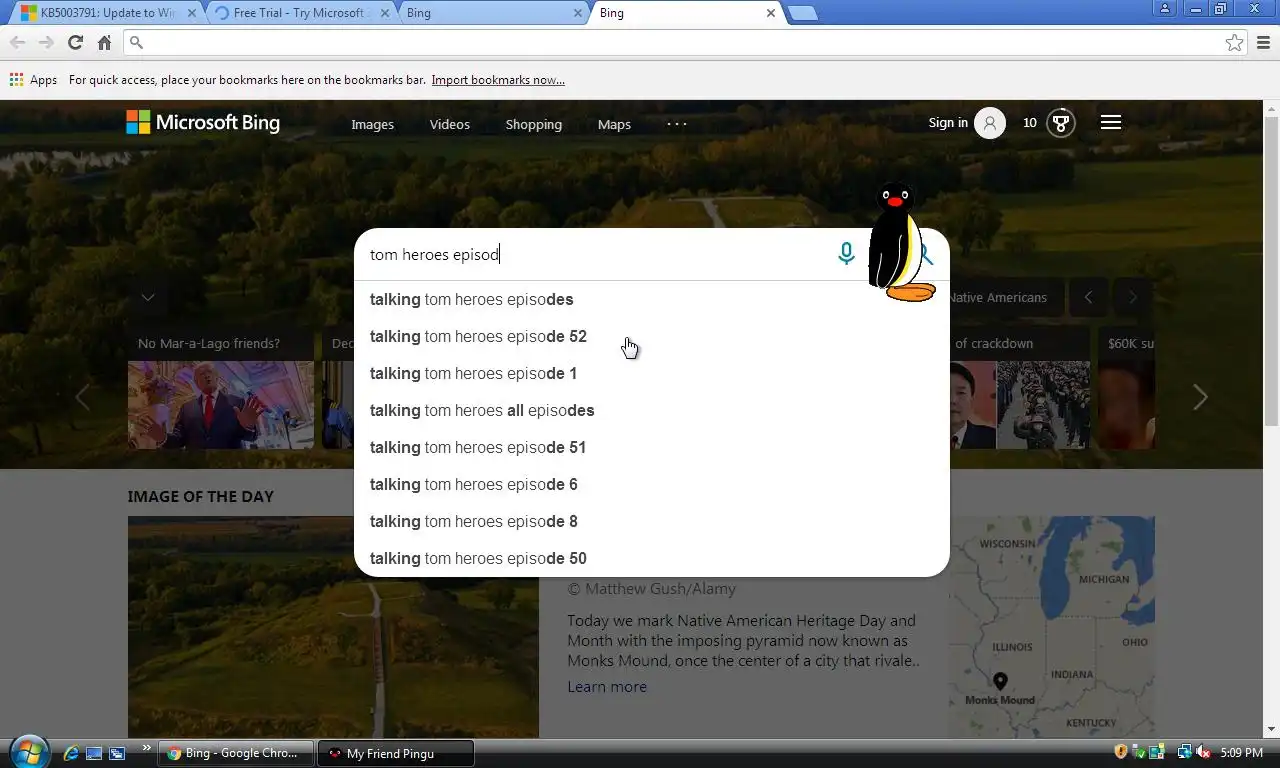Open the Apps bookmarks shortcut
The image size is (1280, 768).
(x=33, y=80)
